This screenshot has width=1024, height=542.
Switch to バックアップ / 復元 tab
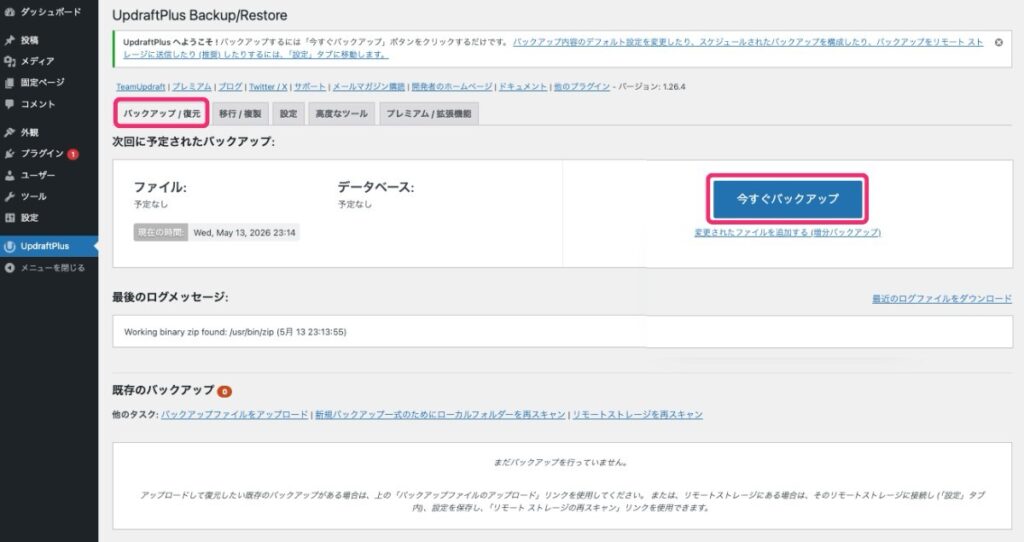pos(162,114)
